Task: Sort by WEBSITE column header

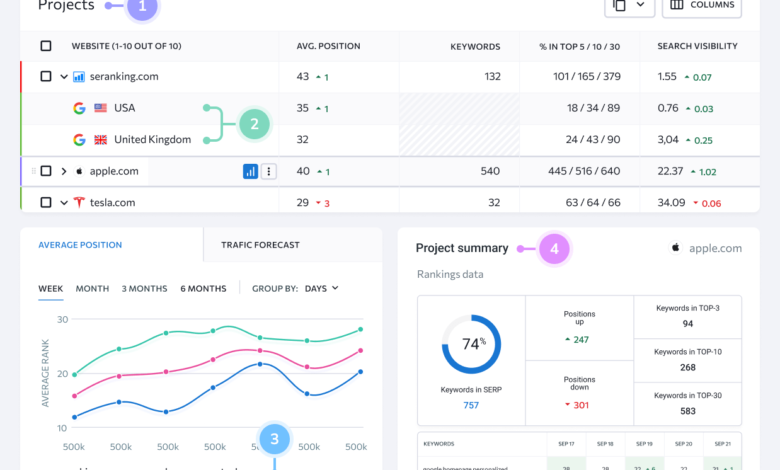Action: pos(126,46)
